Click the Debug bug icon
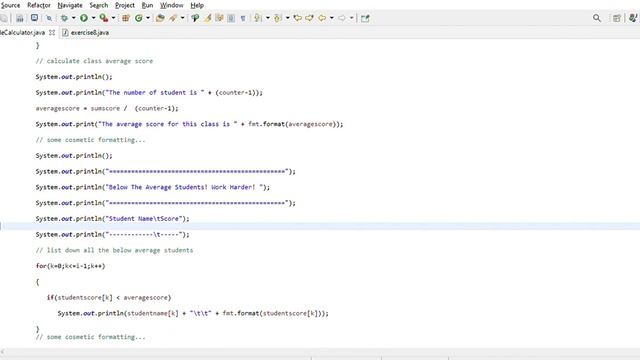Screen dimensions: 640x360 64,18
